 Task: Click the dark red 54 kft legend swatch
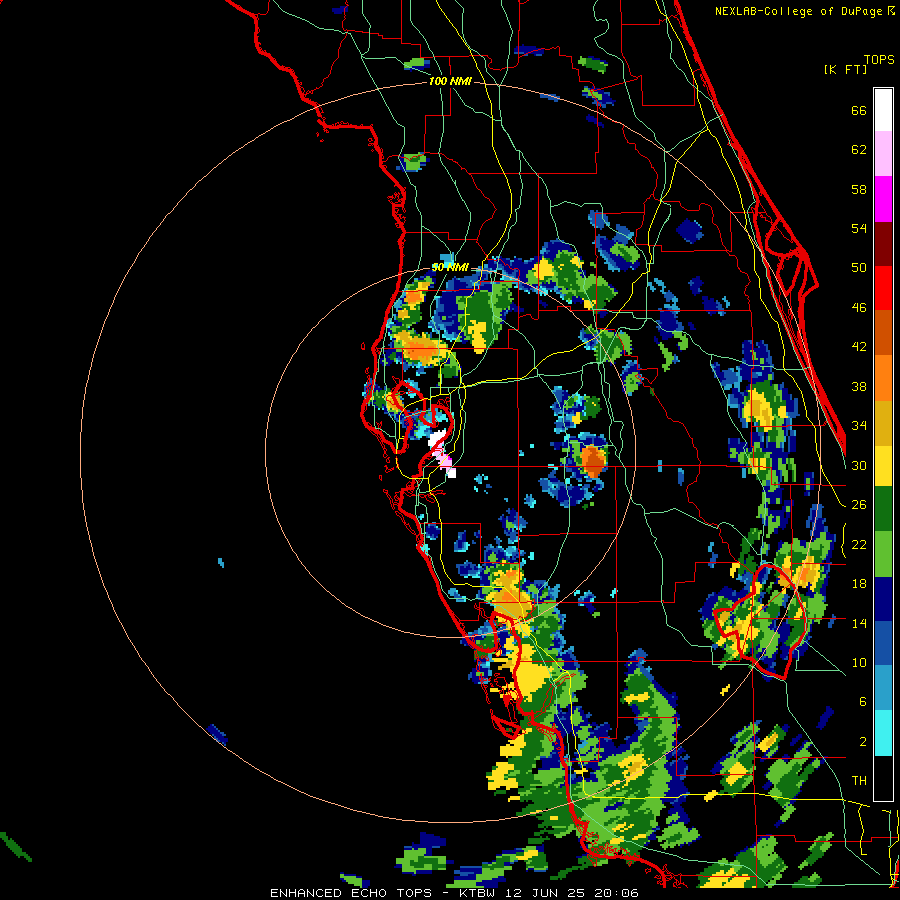pos(883,243)
